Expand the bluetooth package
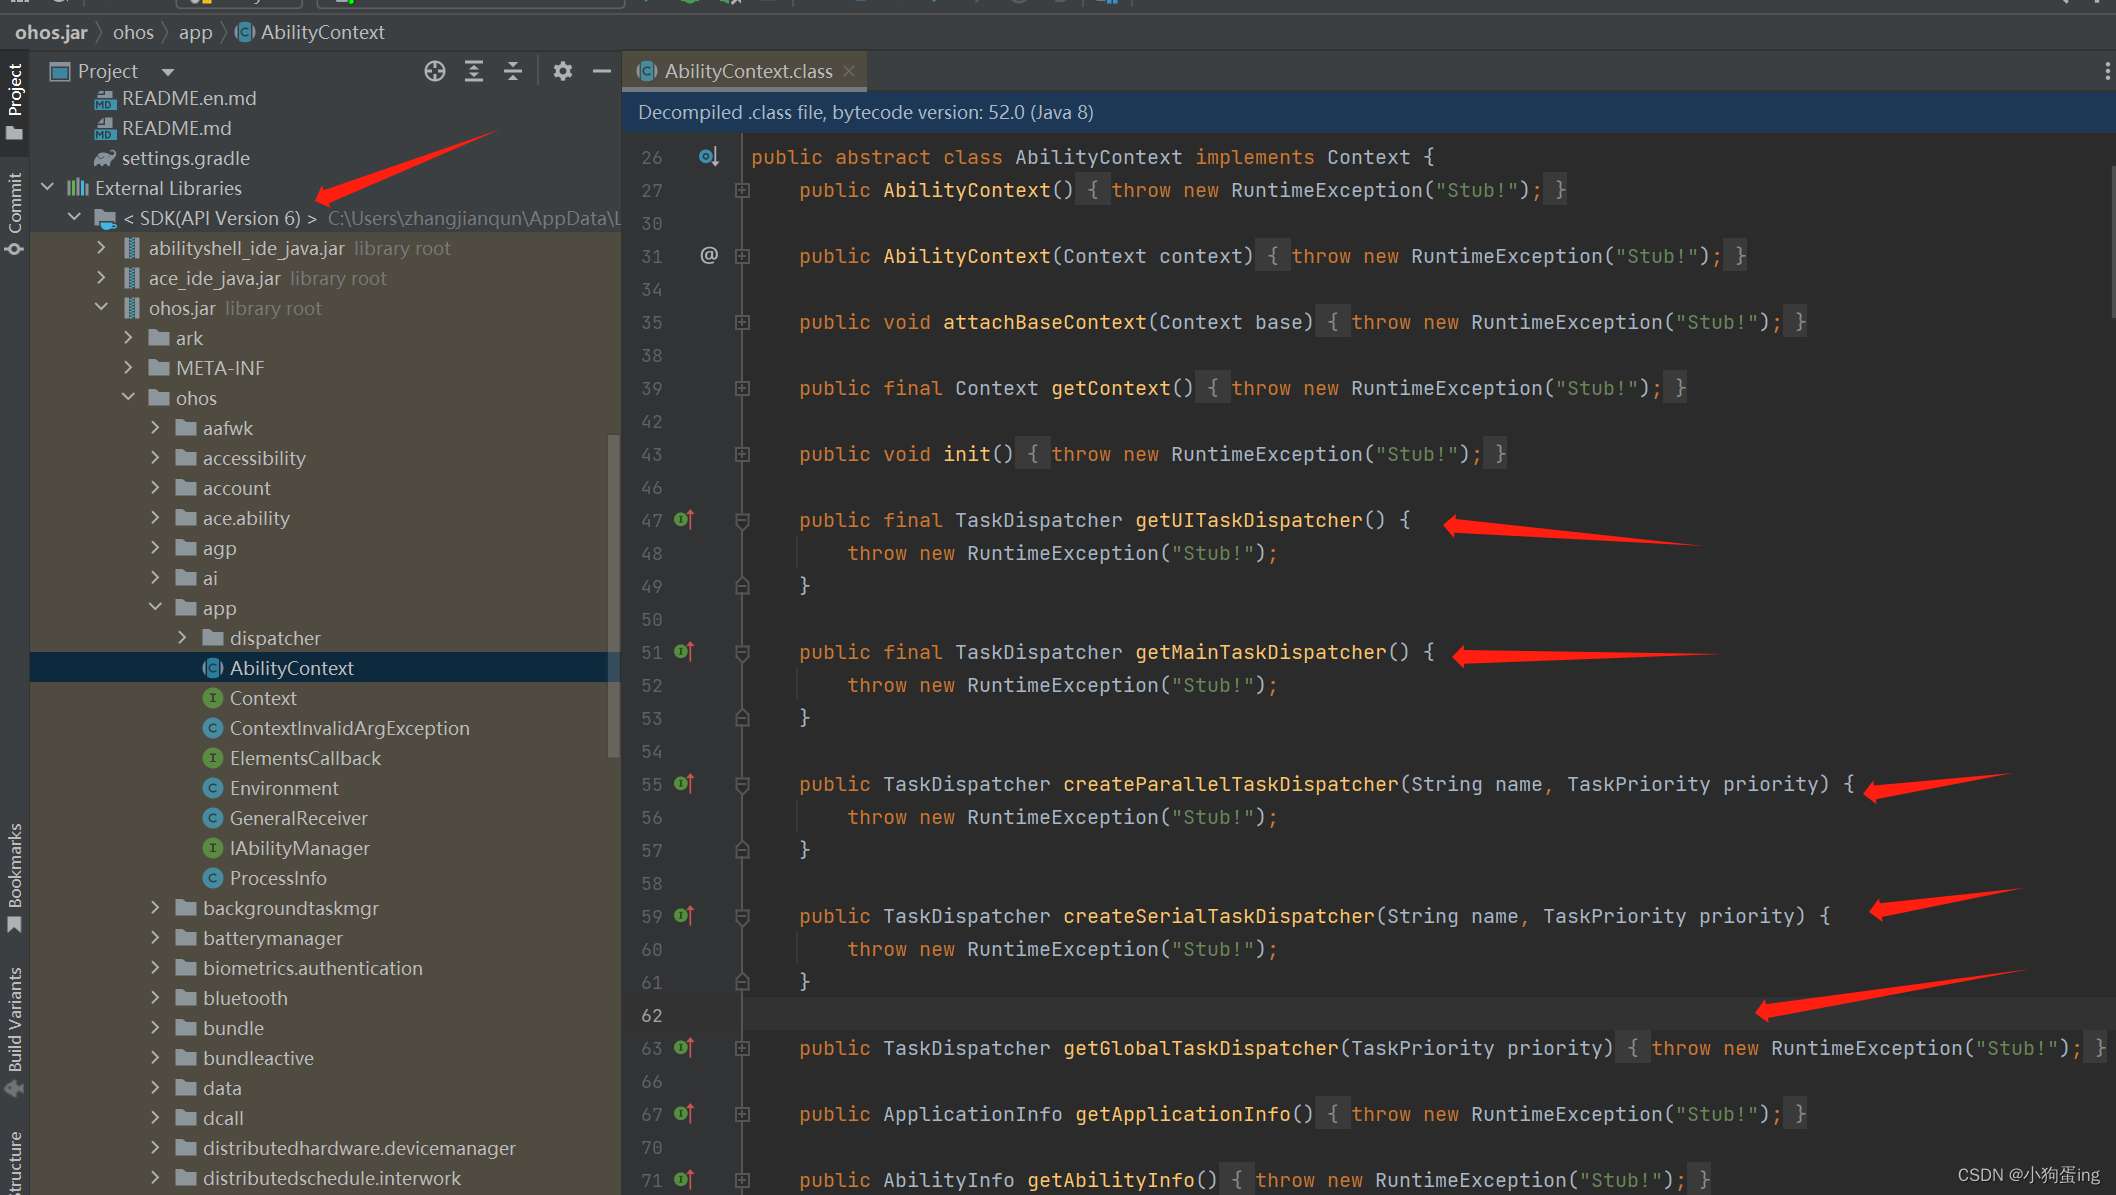Screen dimensions: 2116x1195 click(155, 997)
